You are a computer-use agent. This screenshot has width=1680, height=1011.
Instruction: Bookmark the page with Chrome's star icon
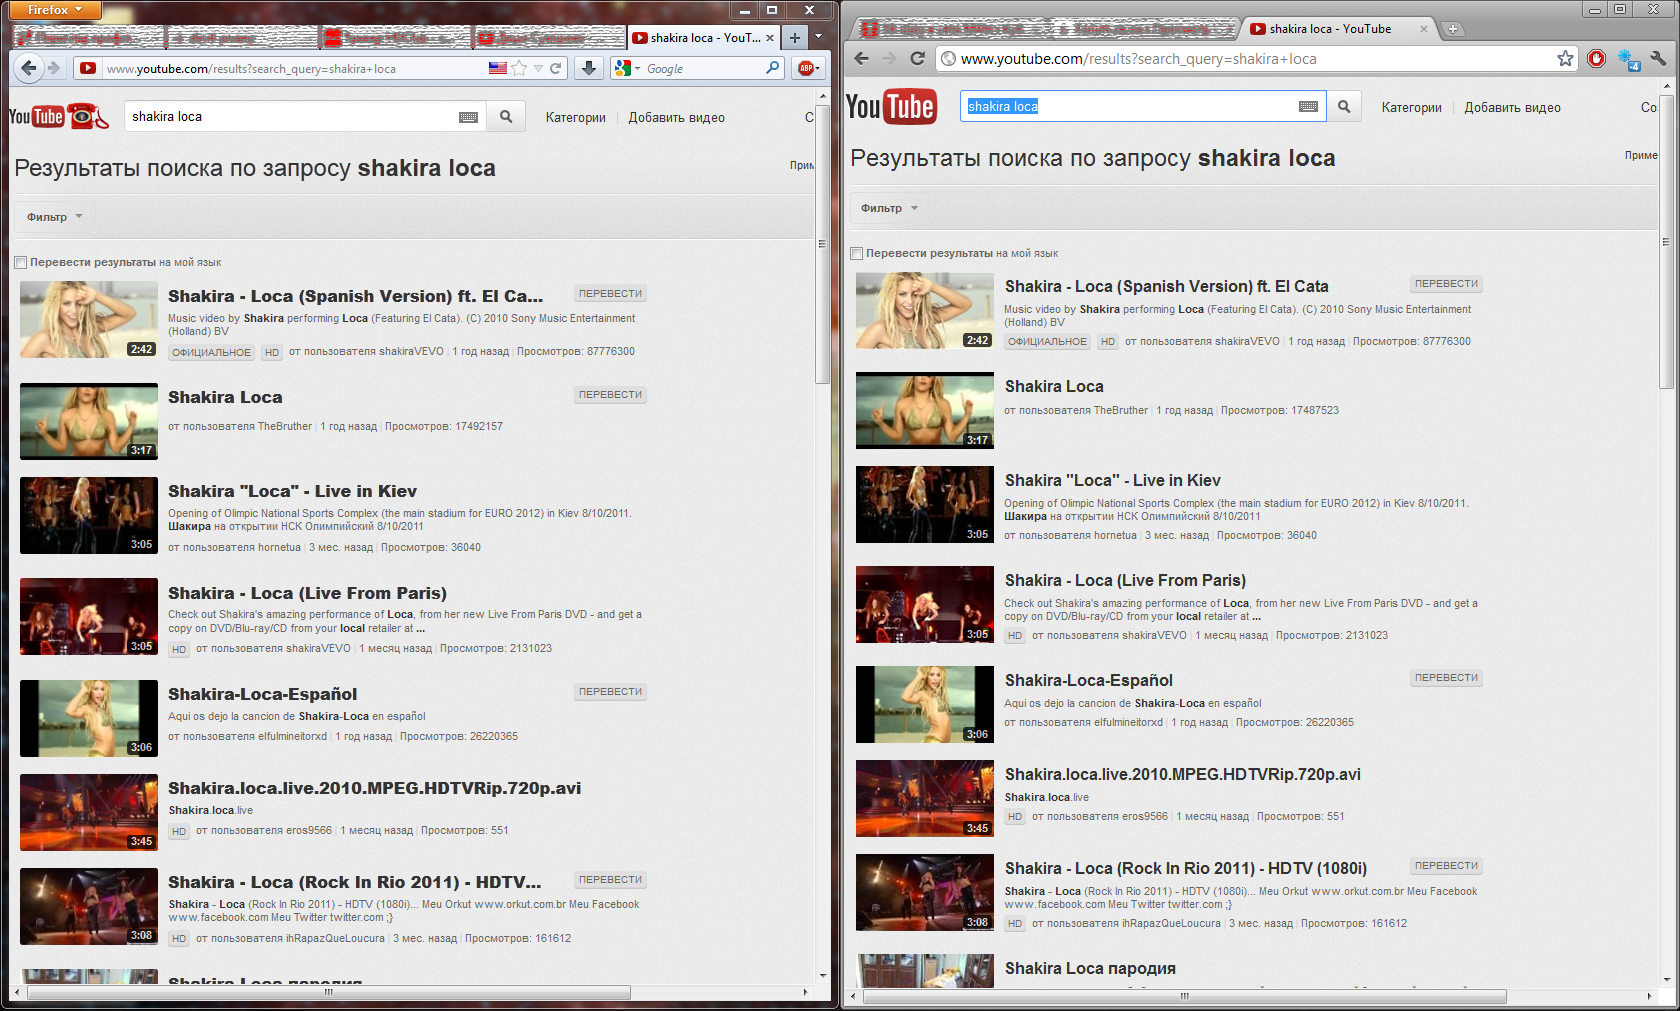[x=1565, y=58]
